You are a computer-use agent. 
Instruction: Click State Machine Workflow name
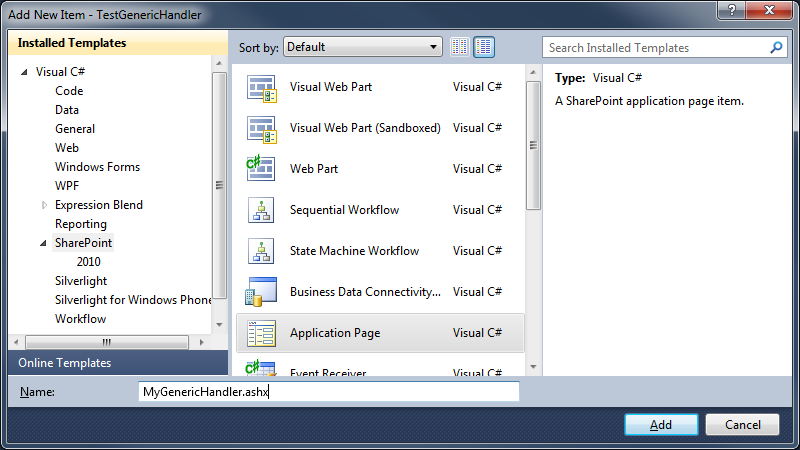pos(354,251)
